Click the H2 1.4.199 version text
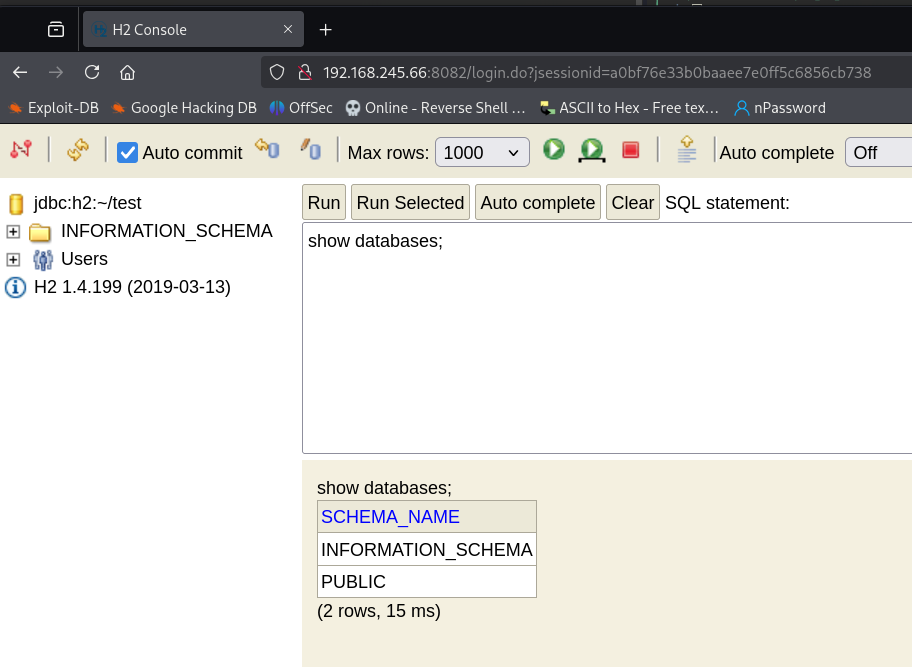Screen dimensions: 912x667 click(132, 287)
